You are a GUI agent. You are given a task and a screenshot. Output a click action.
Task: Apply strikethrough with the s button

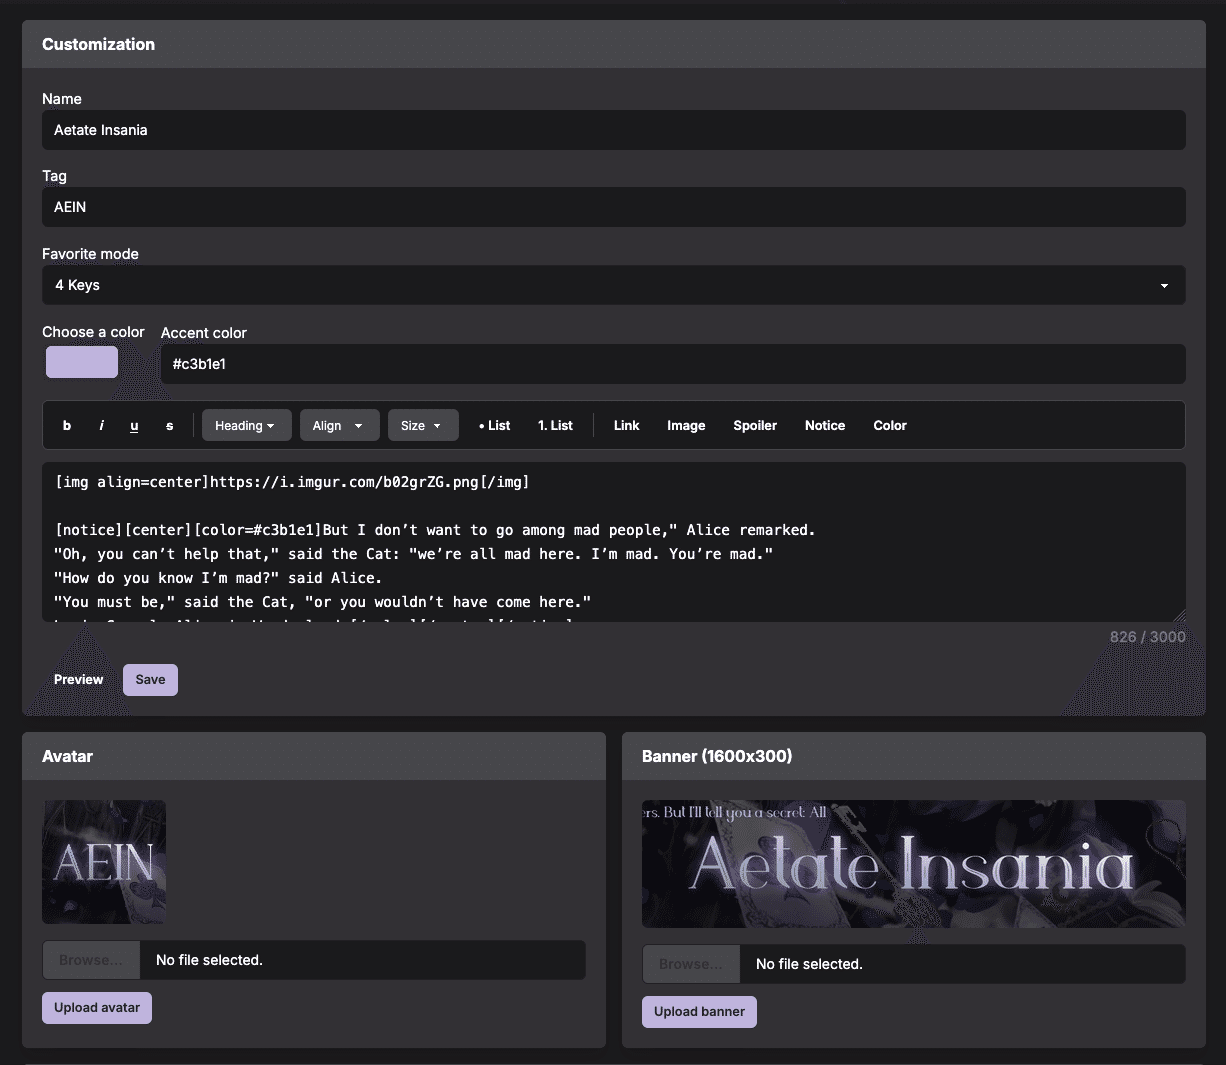tap(169, 425)
